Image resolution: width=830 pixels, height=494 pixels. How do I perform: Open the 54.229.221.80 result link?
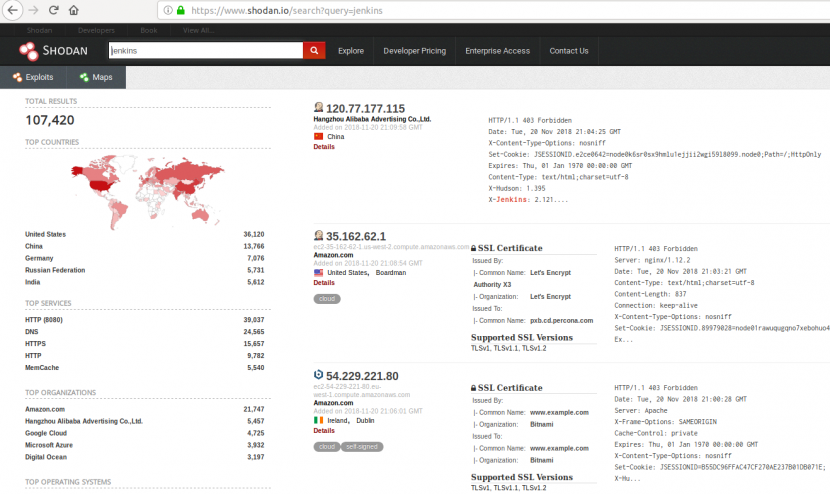click(x=361, y=376)
